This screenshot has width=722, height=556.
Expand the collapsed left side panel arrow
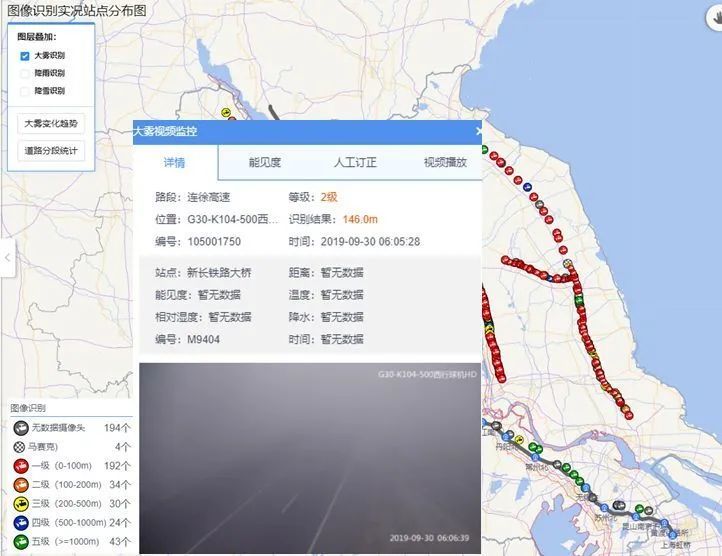click(7, 258)
